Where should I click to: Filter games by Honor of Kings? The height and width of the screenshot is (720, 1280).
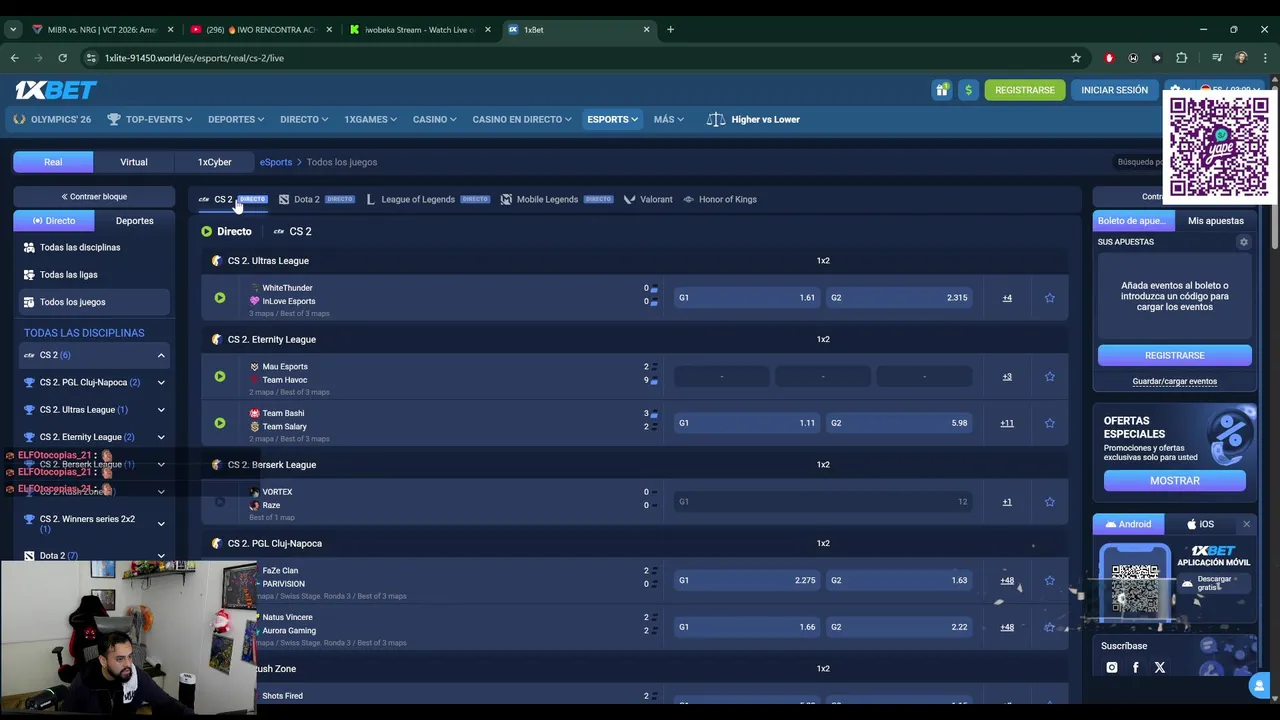pyautogui.click(x=720, y=199)
